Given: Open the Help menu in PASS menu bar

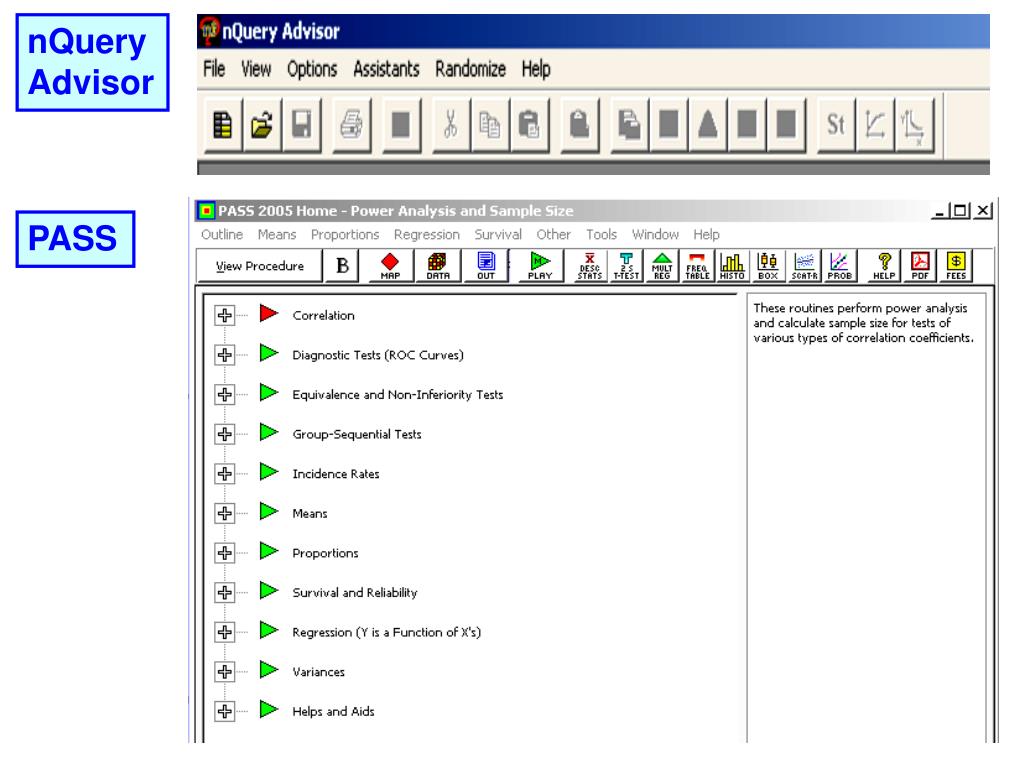Looking at the screenshot, I should pos(707,234).
